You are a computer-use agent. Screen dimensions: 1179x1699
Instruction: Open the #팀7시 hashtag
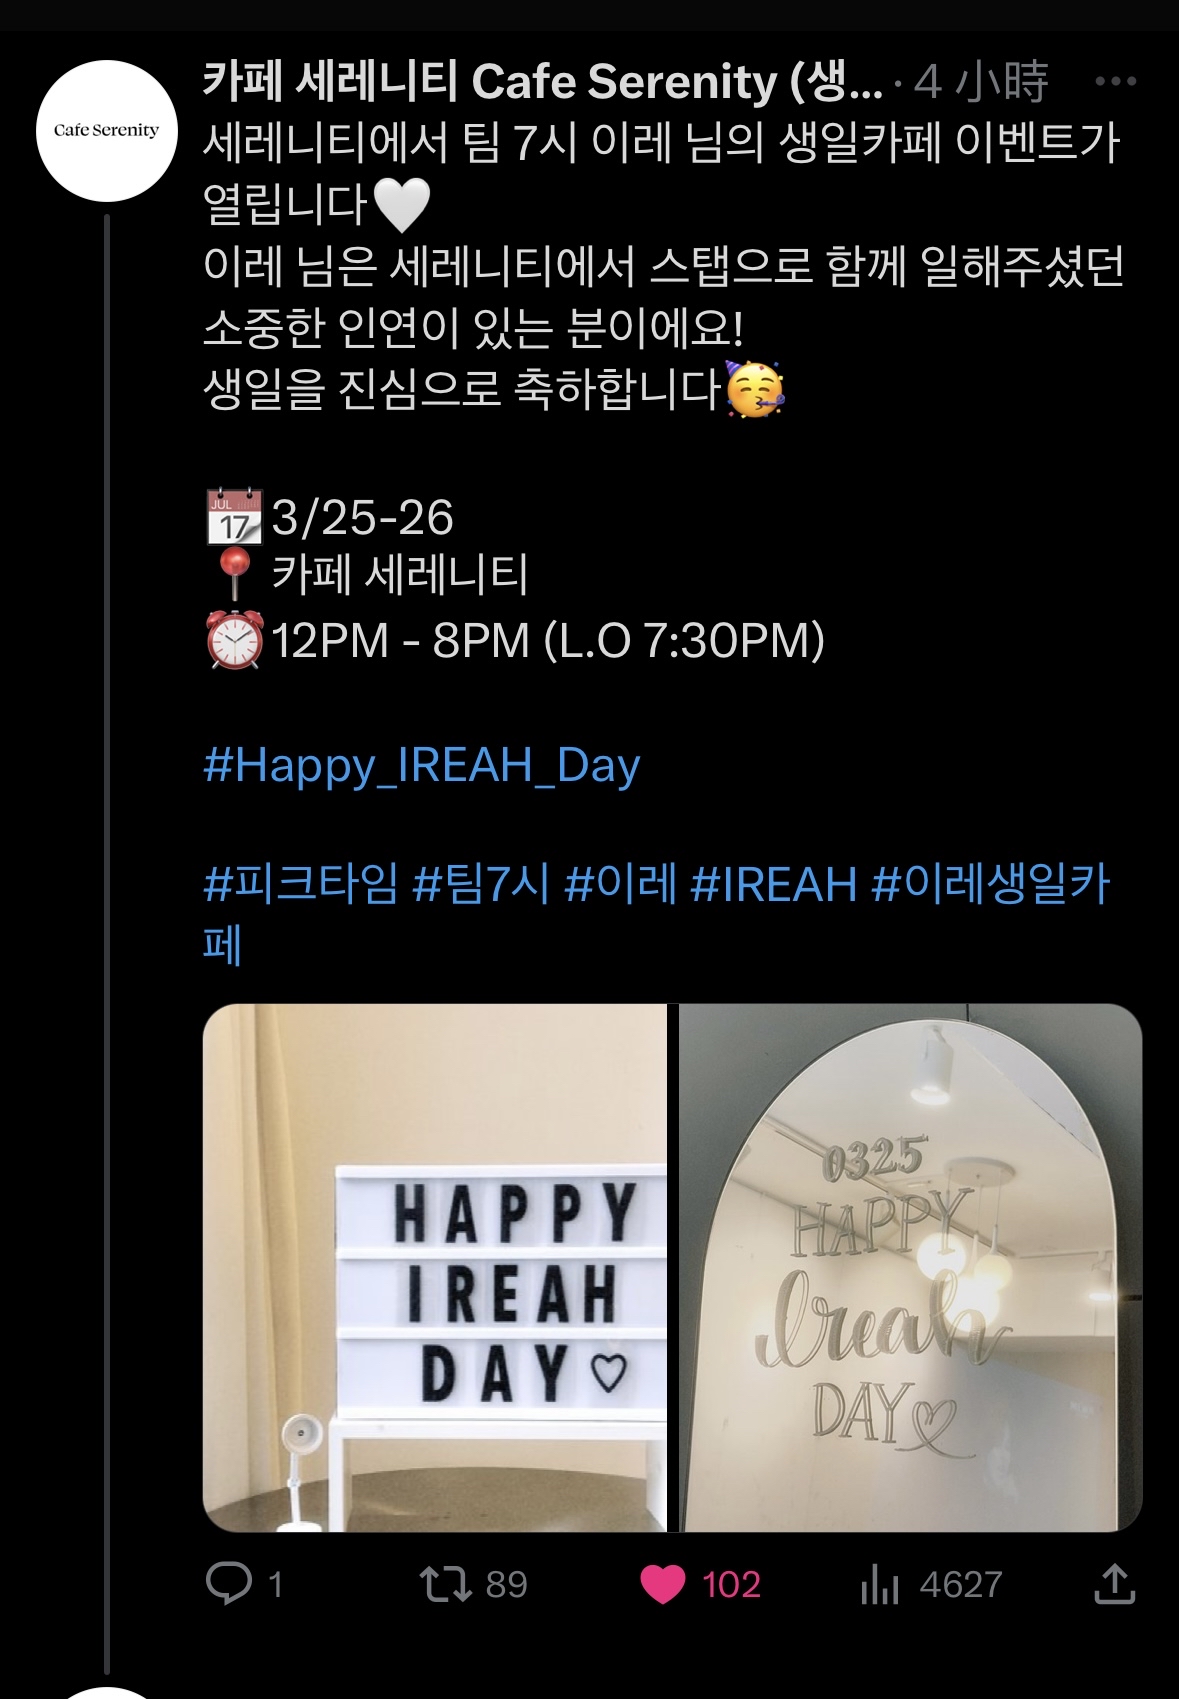pos(481,885)
